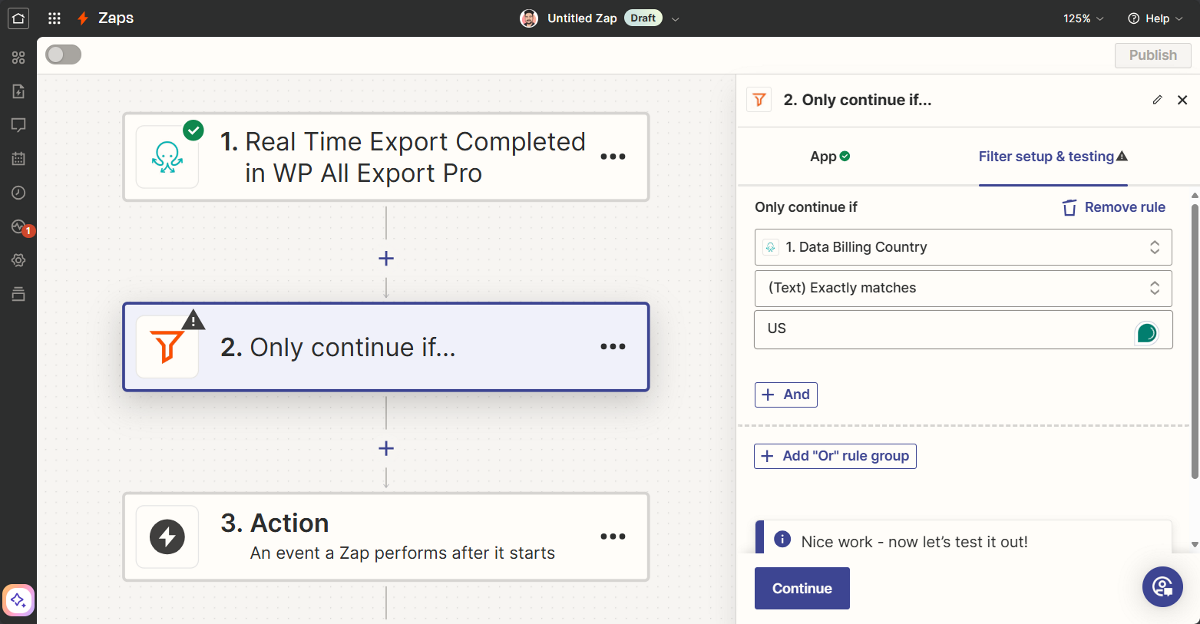
Task: Expand the Untitled Zap name chevron
Action: pyautogui.click(x=675, y=19)
